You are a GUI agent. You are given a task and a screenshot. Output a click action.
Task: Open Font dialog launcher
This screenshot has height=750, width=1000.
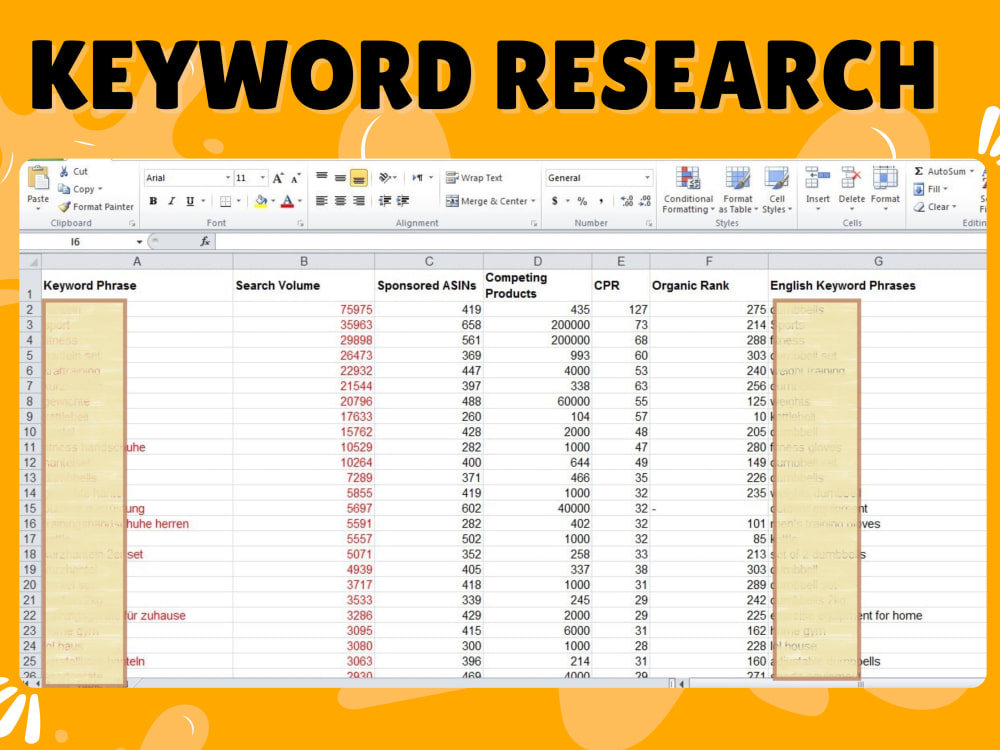[300, 223]
